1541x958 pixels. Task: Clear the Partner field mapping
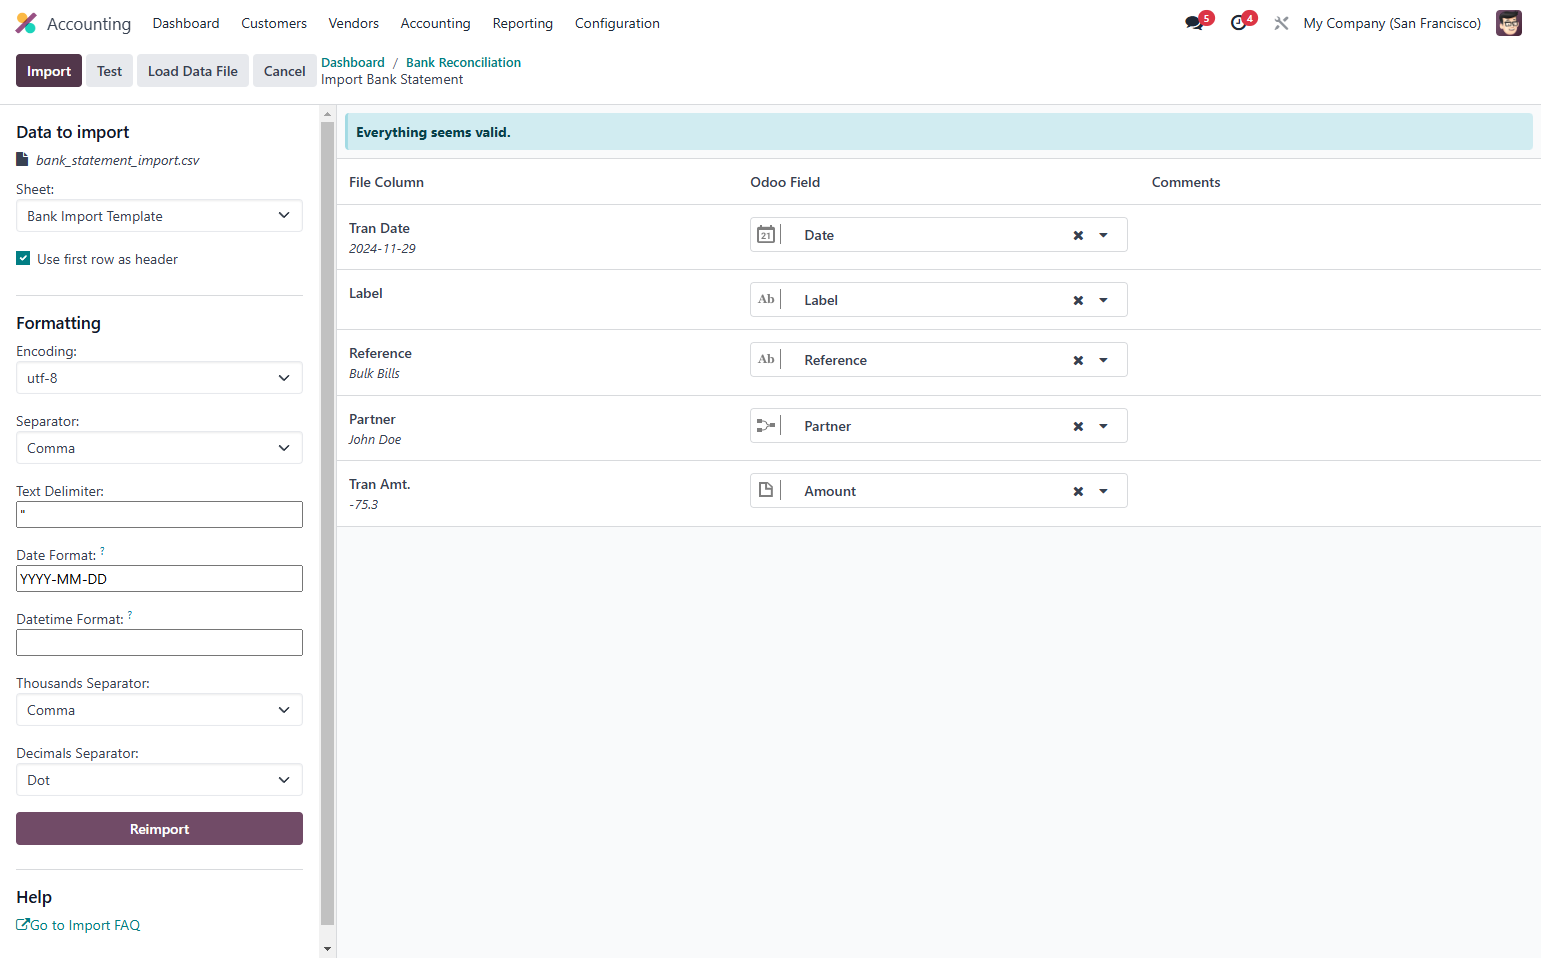tap(1078, 427)
